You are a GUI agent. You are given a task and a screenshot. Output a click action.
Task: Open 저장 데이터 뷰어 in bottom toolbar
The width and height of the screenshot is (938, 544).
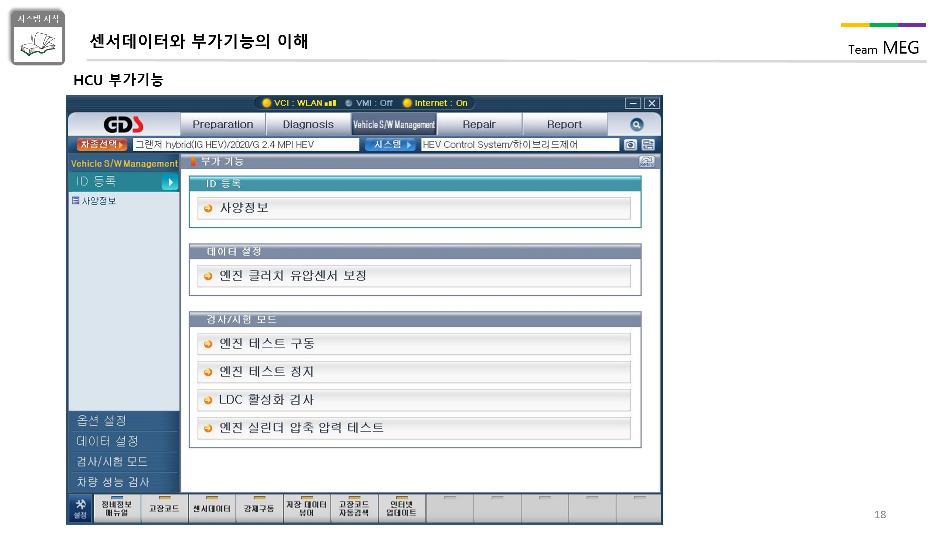tap(307, 509)
